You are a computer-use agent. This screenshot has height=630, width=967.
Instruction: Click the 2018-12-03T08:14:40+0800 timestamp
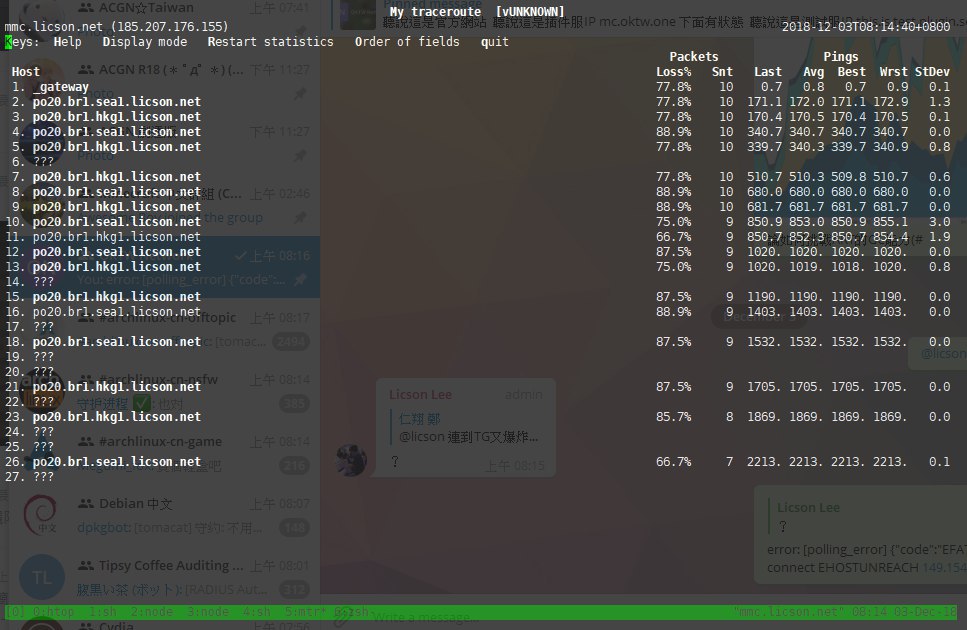click(x=866, y=27)
